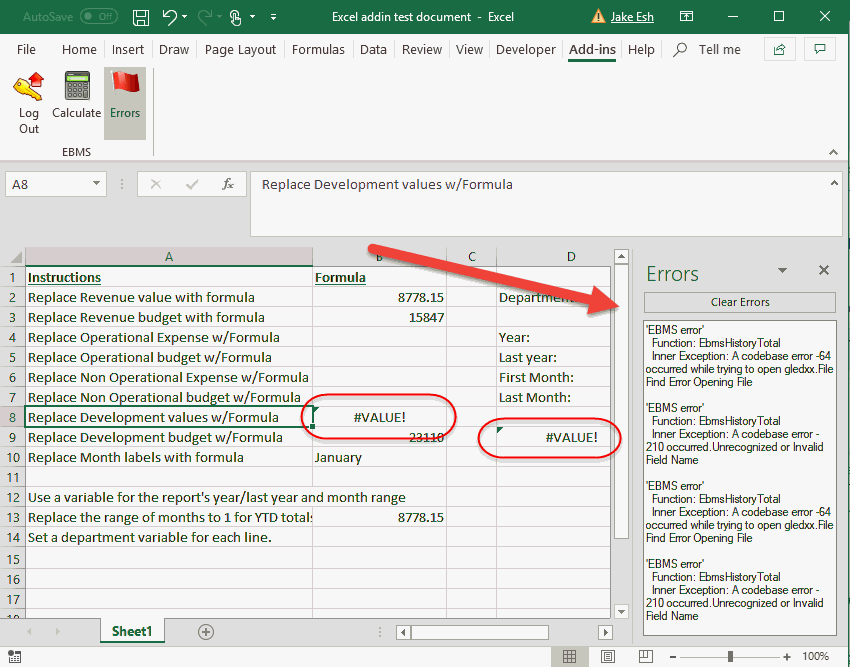Click the Insert Function fx icon
This screenshot has width=850, height=667.
(228, 184)
